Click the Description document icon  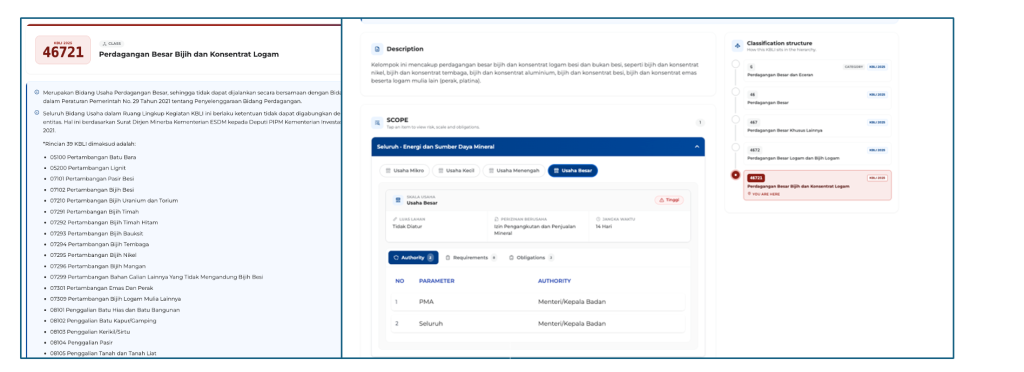[x=377, y=49]
